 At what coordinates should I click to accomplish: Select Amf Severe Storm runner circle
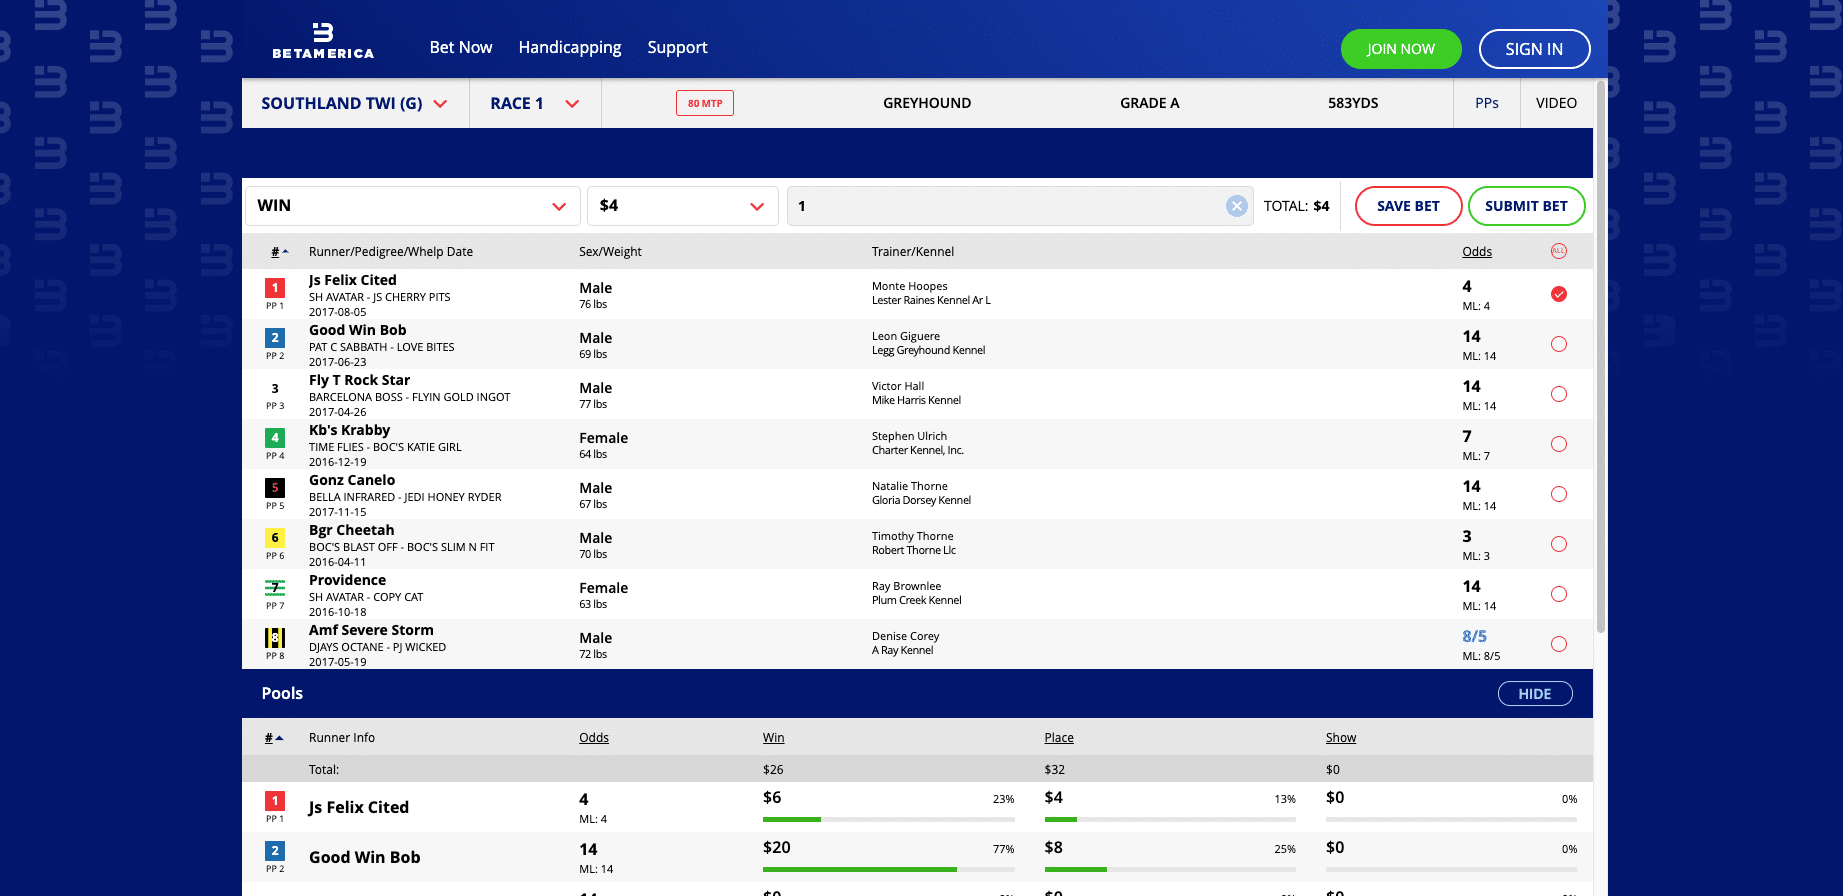pos(1559,644)
